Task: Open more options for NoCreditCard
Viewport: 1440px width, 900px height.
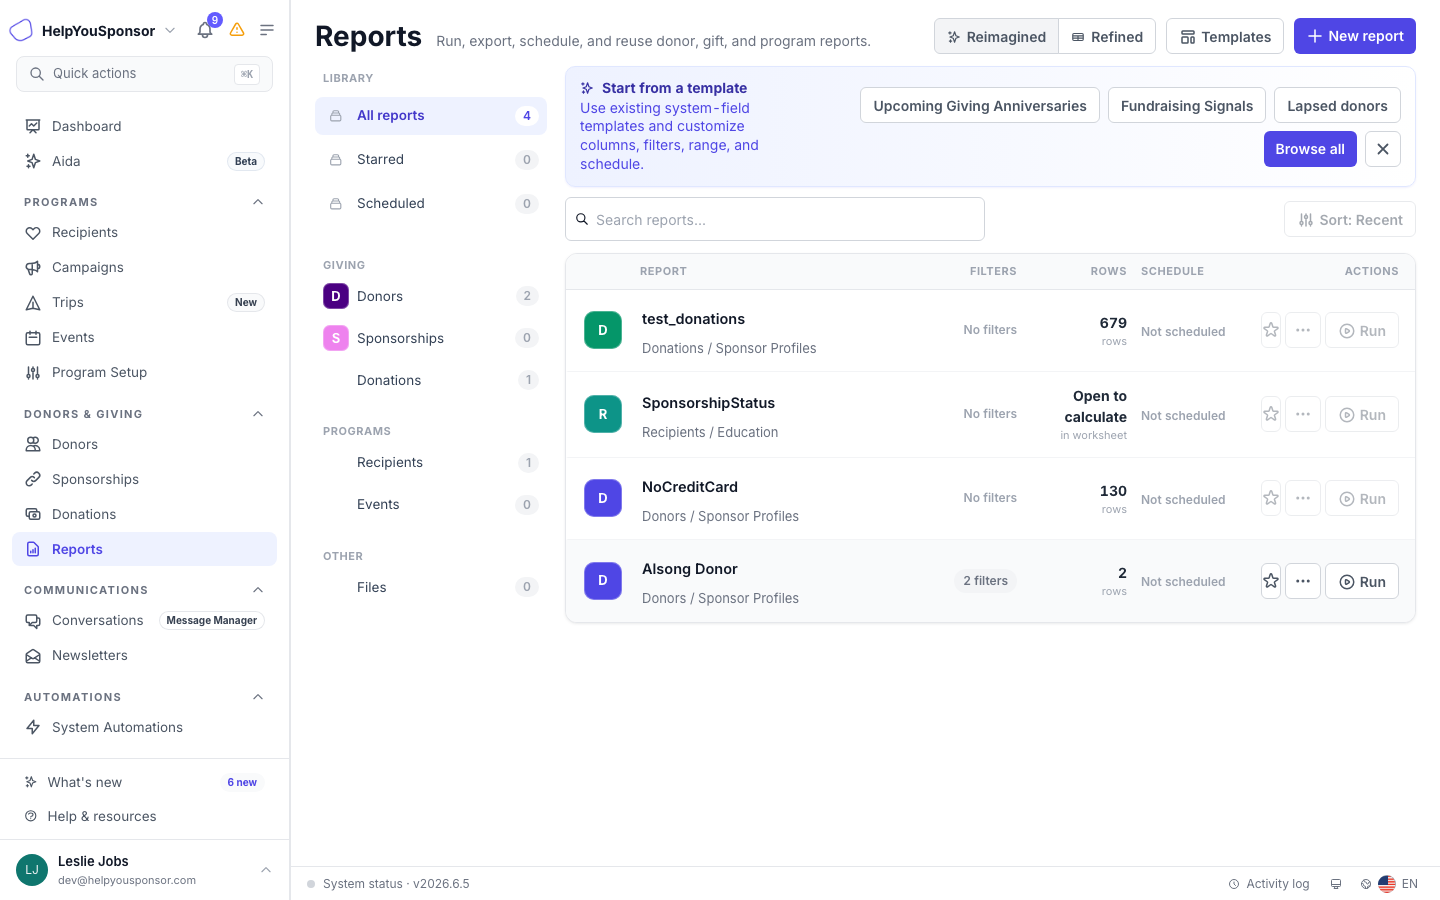Action: coord(1303,499)
